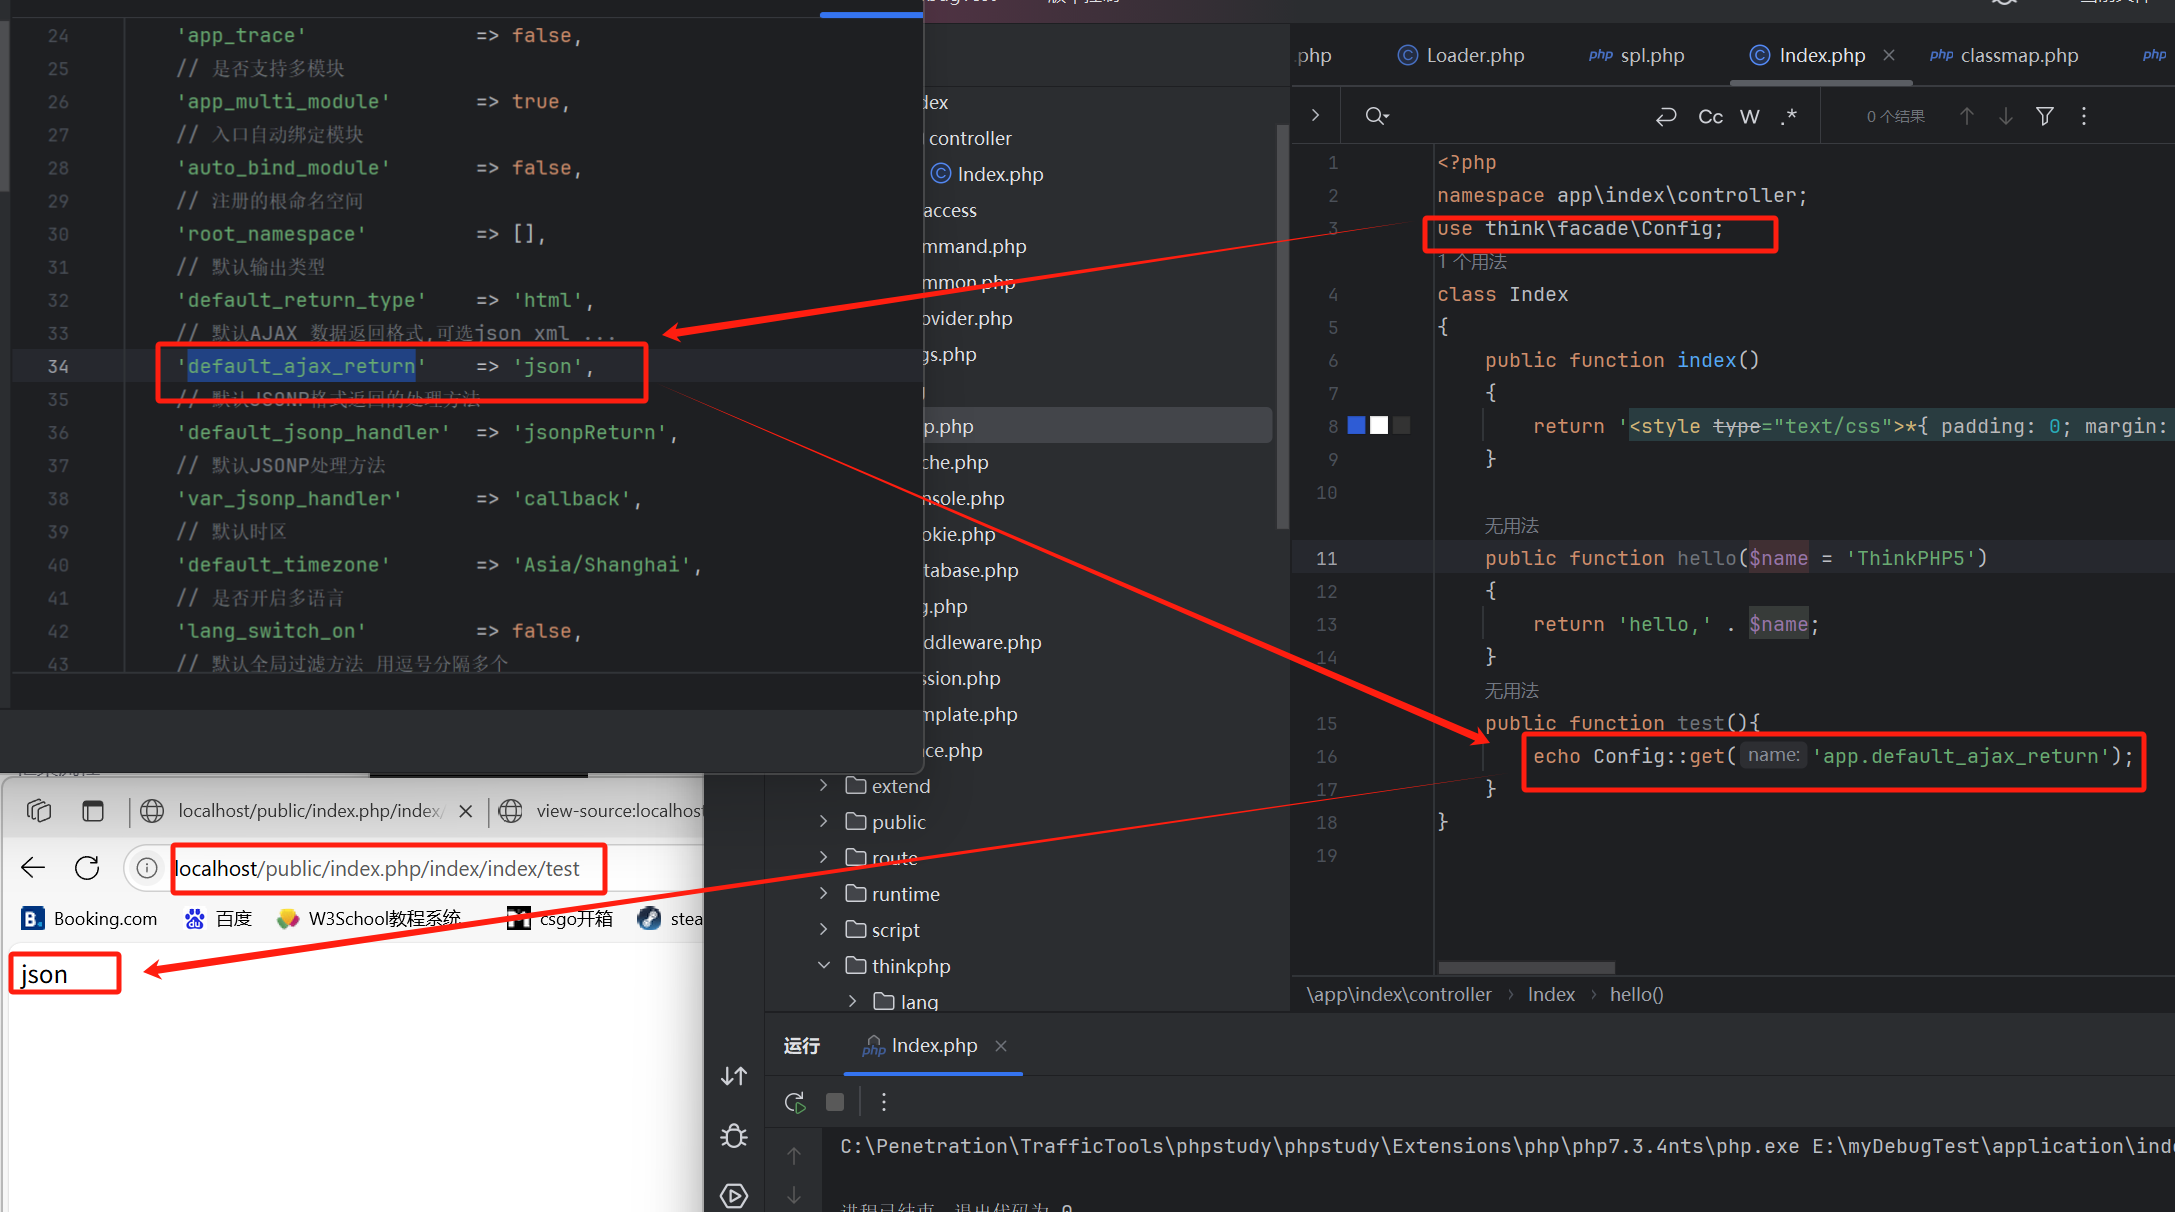The height and width of the screenshot is (1212, 2175).
Task: Click the browser address bar URL
Action: pyautogui.click(x=378, y=869)
